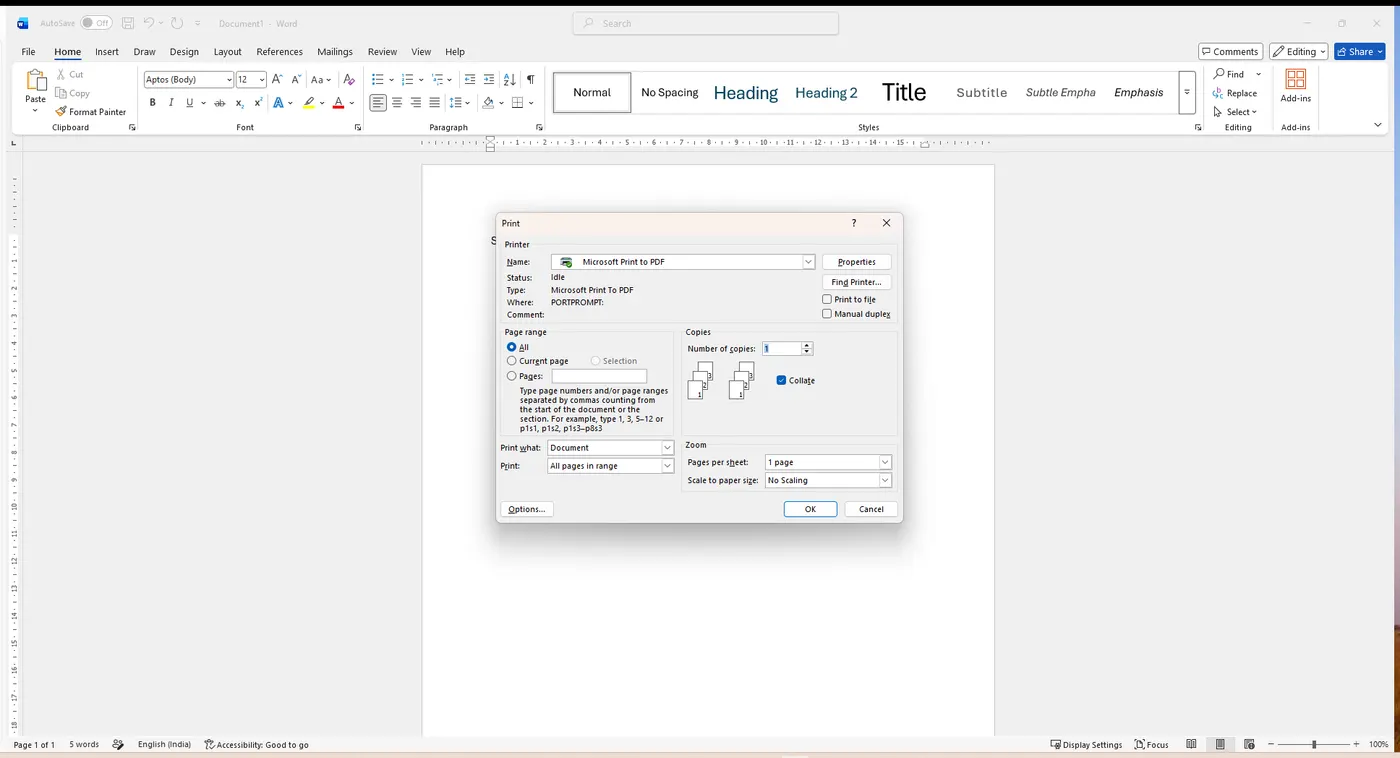
Task: Click the Pages range input field
Action: [599, 376]
